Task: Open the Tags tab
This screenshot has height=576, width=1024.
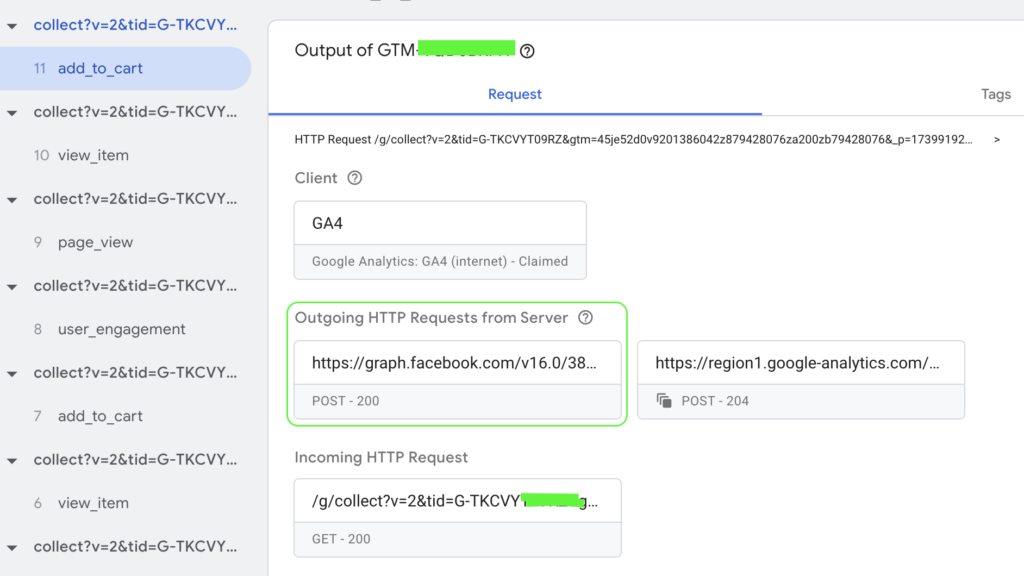Action: [995, 94]
